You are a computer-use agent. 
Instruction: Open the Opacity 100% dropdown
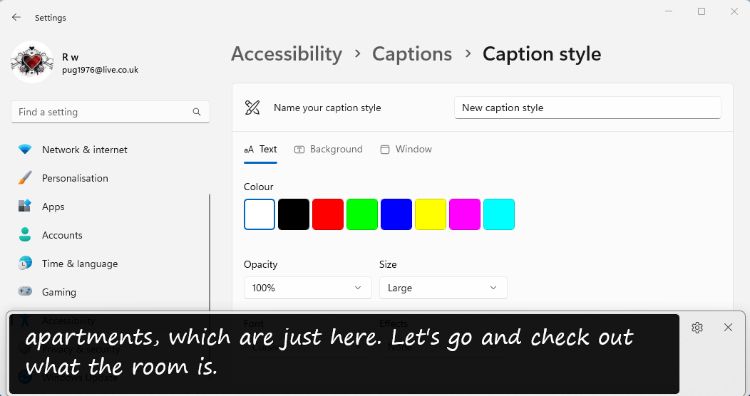click(308, 288)
